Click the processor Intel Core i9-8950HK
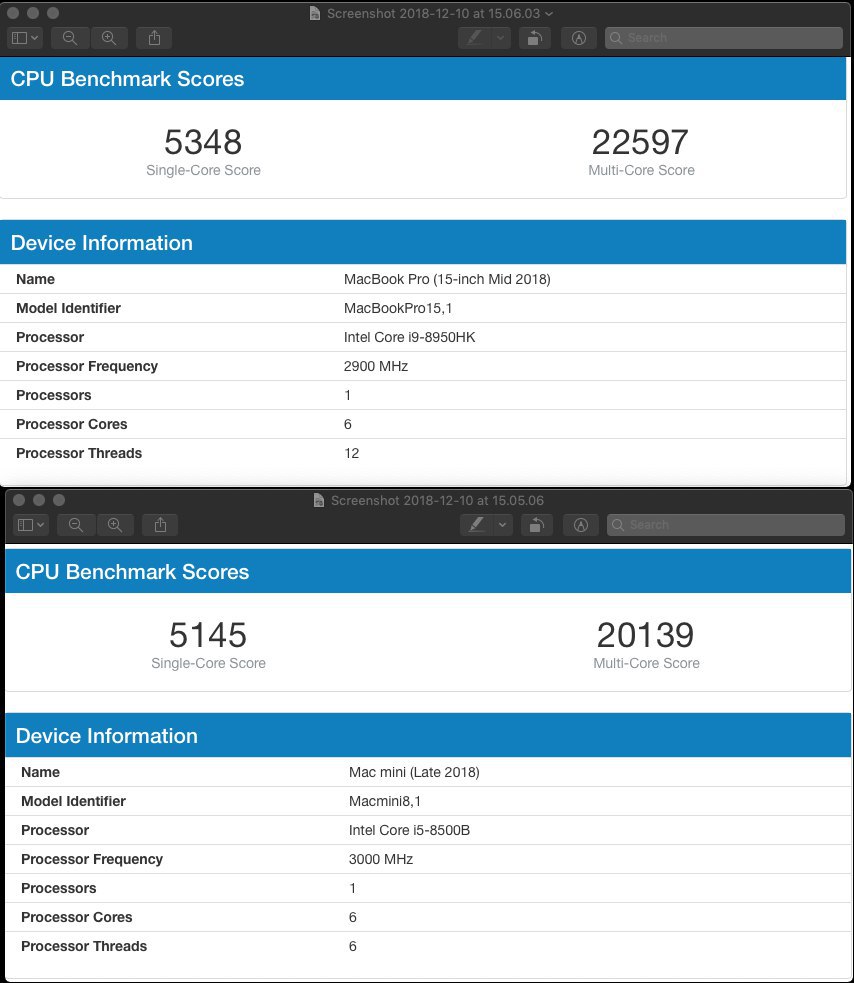854x983 pixels. click(409, 337)
